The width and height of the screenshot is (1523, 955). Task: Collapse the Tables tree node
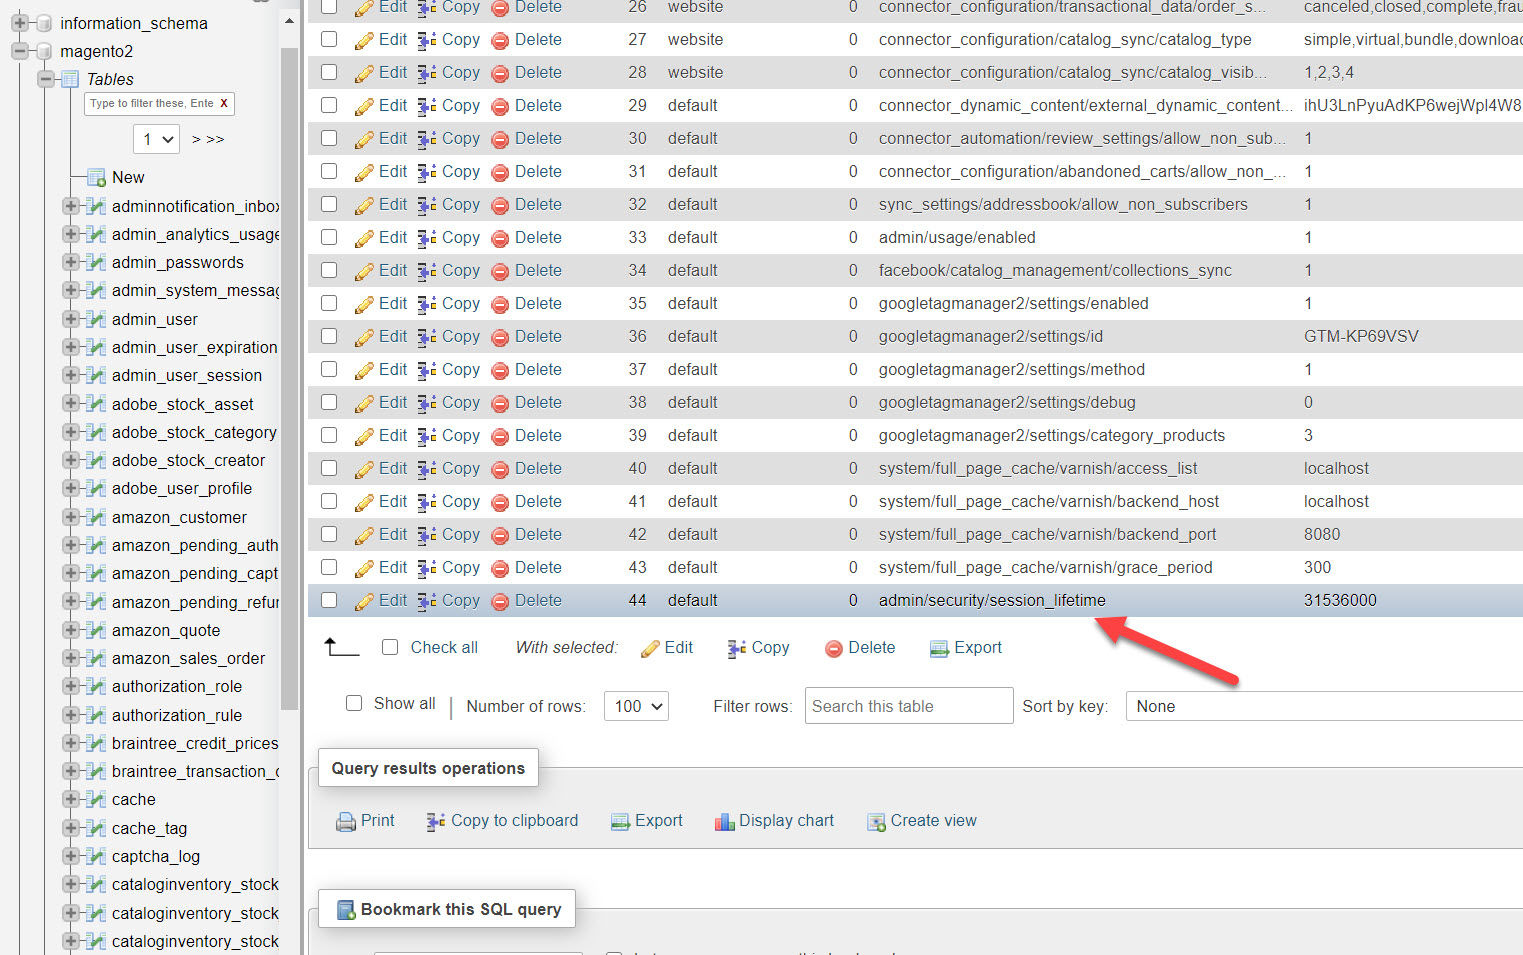click(45, 79)
